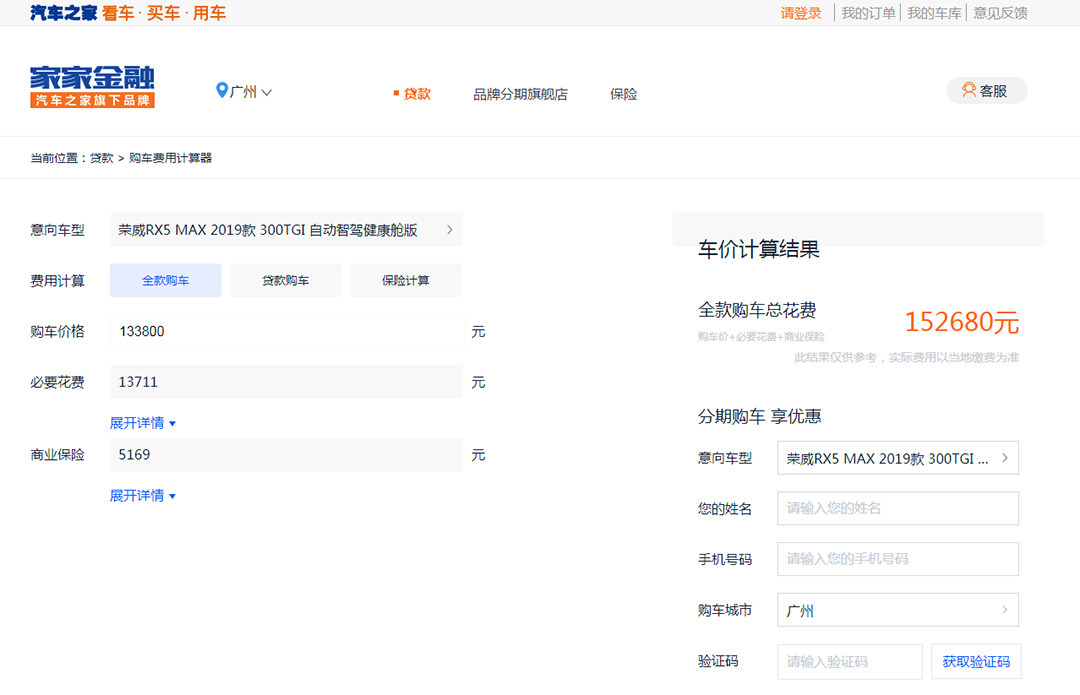This screenshot has width=1080, height=695.
Task: Switch to 贷款购车 calculation option
Action: pyautogui.click(x=285, y=281)
